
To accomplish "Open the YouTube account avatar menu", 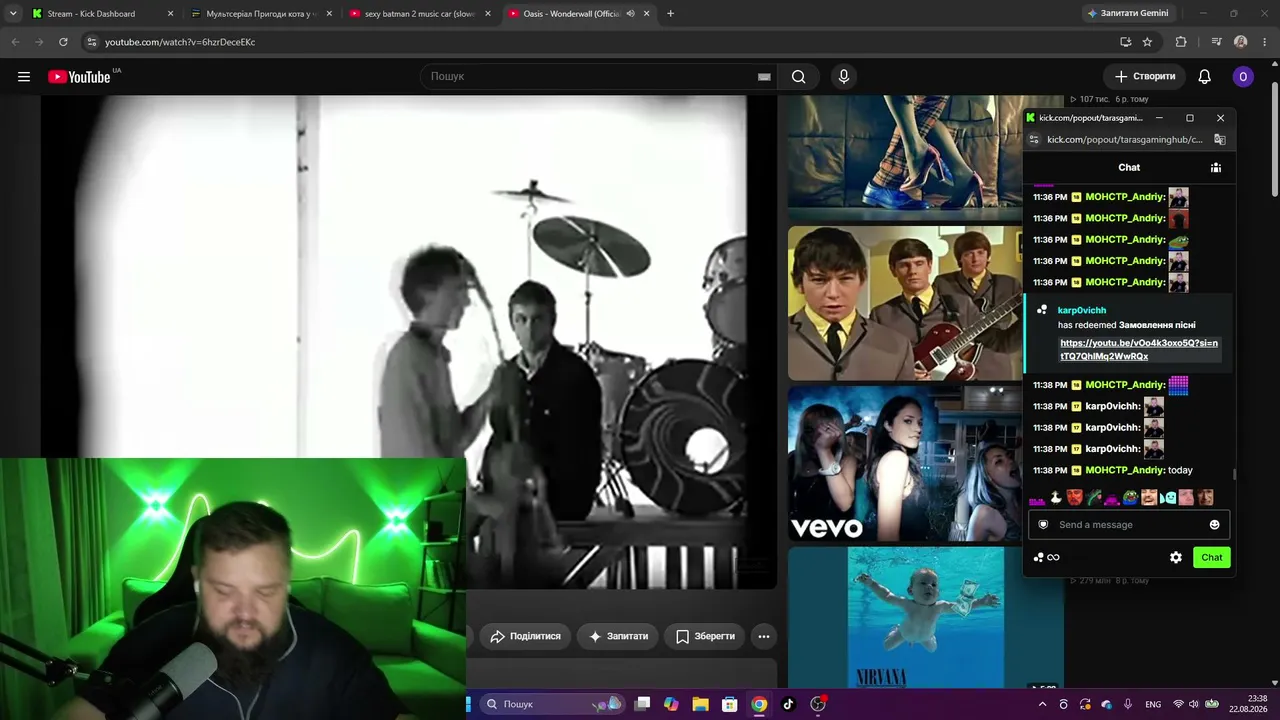I will [1243, 77].
